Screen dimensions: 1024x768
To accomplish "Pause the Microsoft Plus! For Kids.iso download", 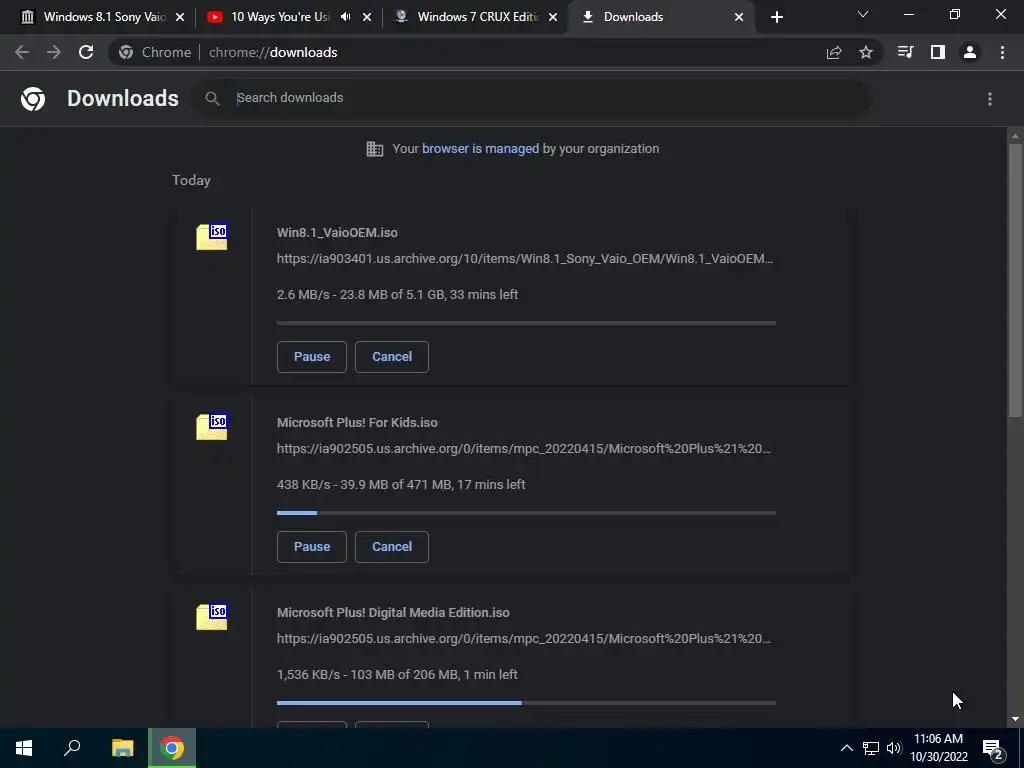I will 312,547.
